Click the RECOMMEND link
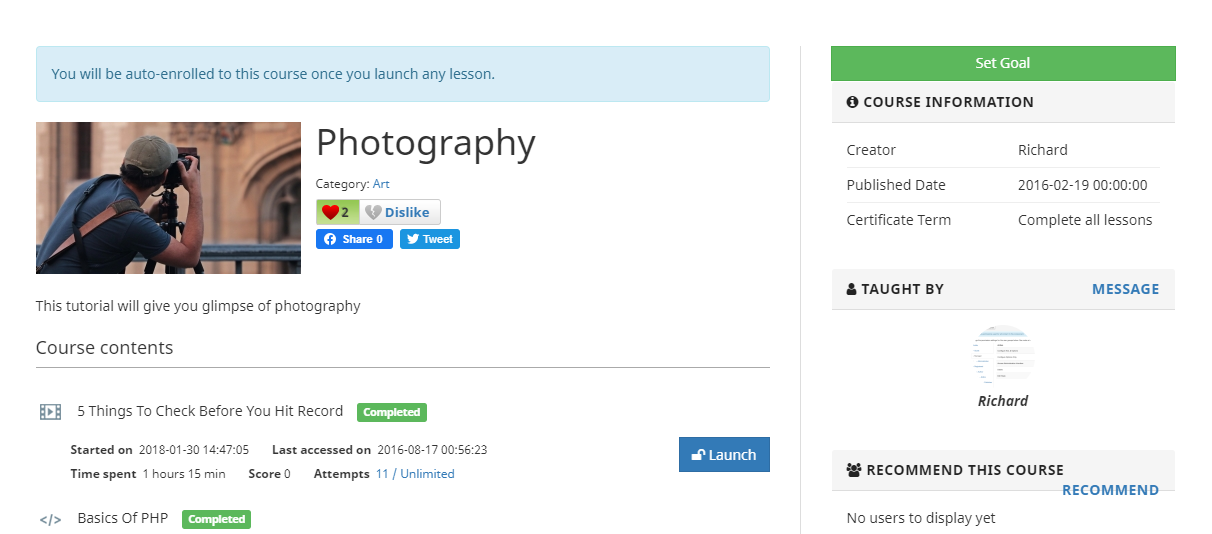Screen dimensions: 1212x534 [1110, 490]
